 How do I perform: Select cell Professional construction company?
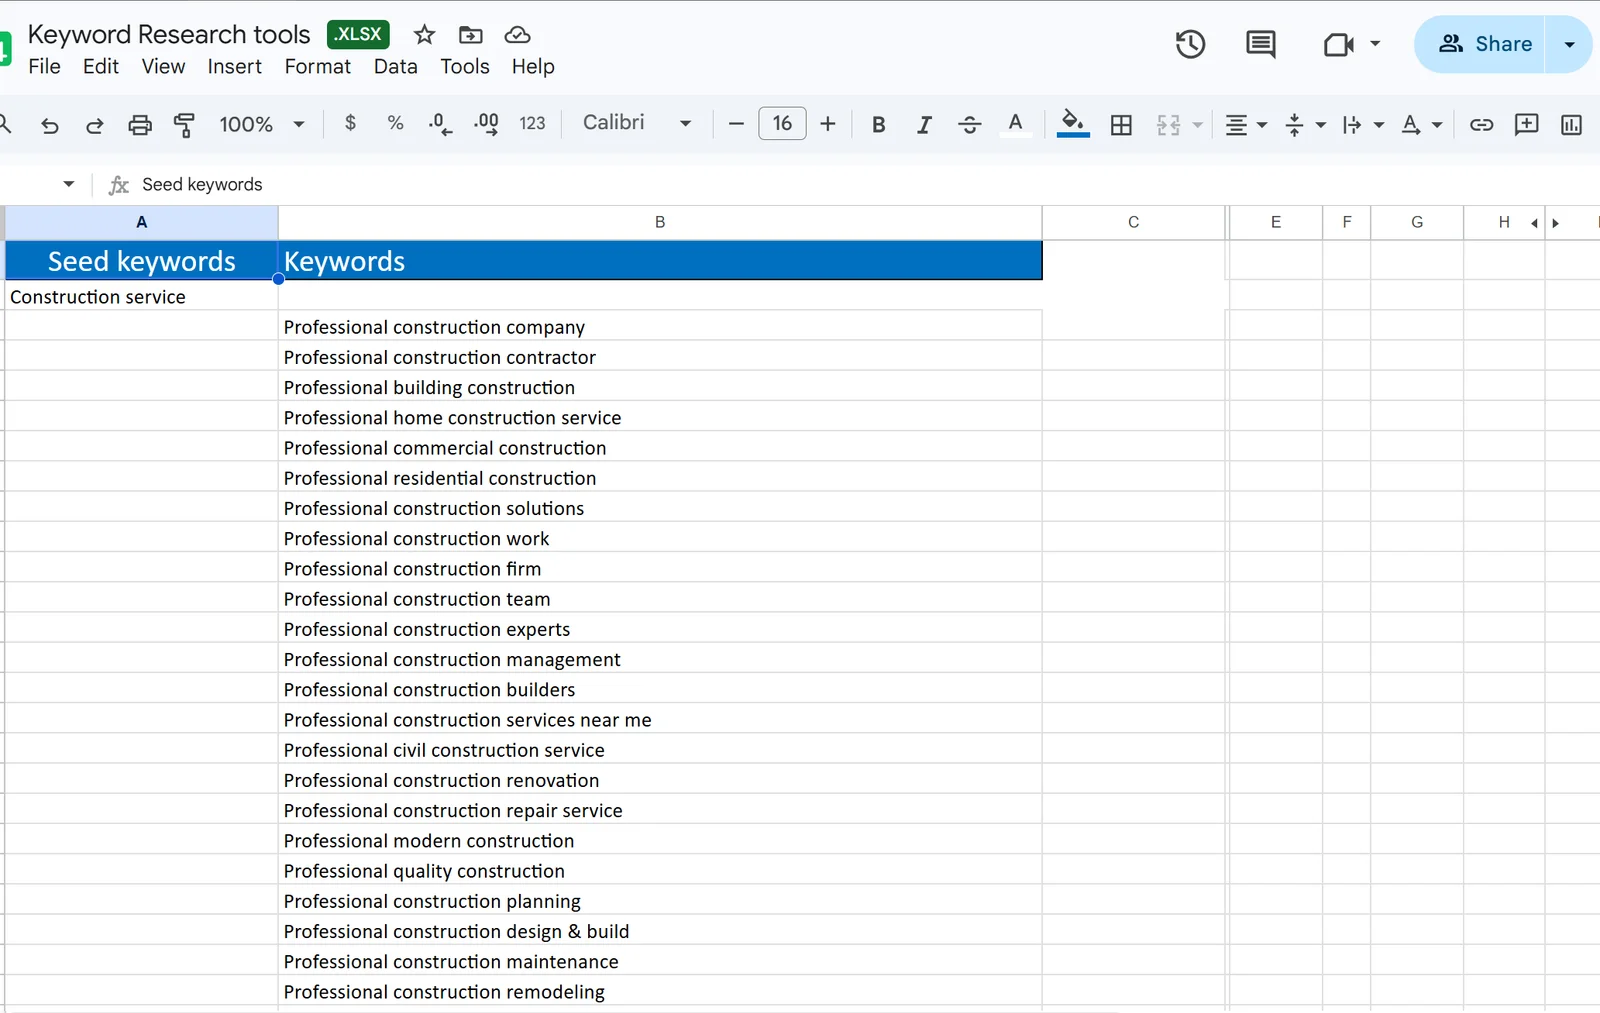[660, 327]
